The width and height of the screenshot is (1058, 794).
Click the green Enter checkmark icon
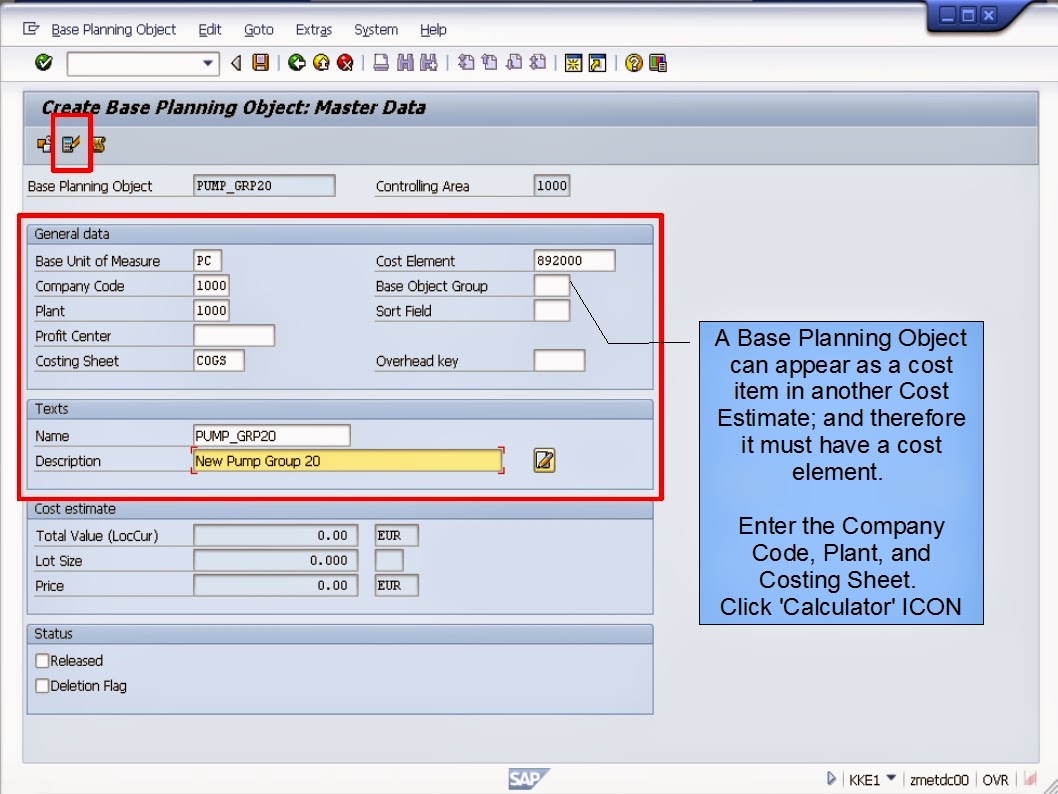coord(42,62)
